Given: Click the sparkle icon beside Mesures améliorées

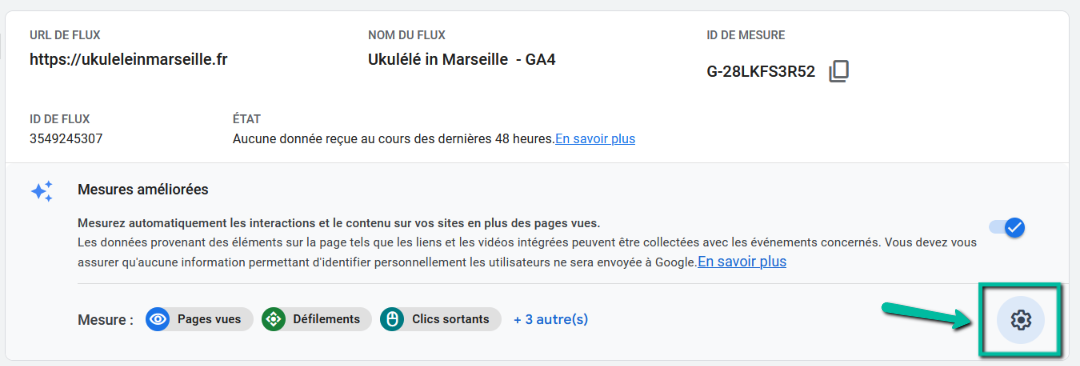Looking at the screenshot, I should point(42,192).
